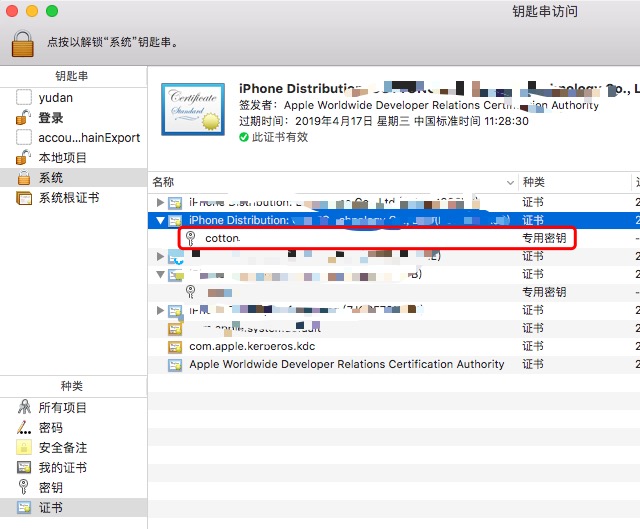Select the 系统 keychain
The image size is (640, 529).
tap(73, 178)
